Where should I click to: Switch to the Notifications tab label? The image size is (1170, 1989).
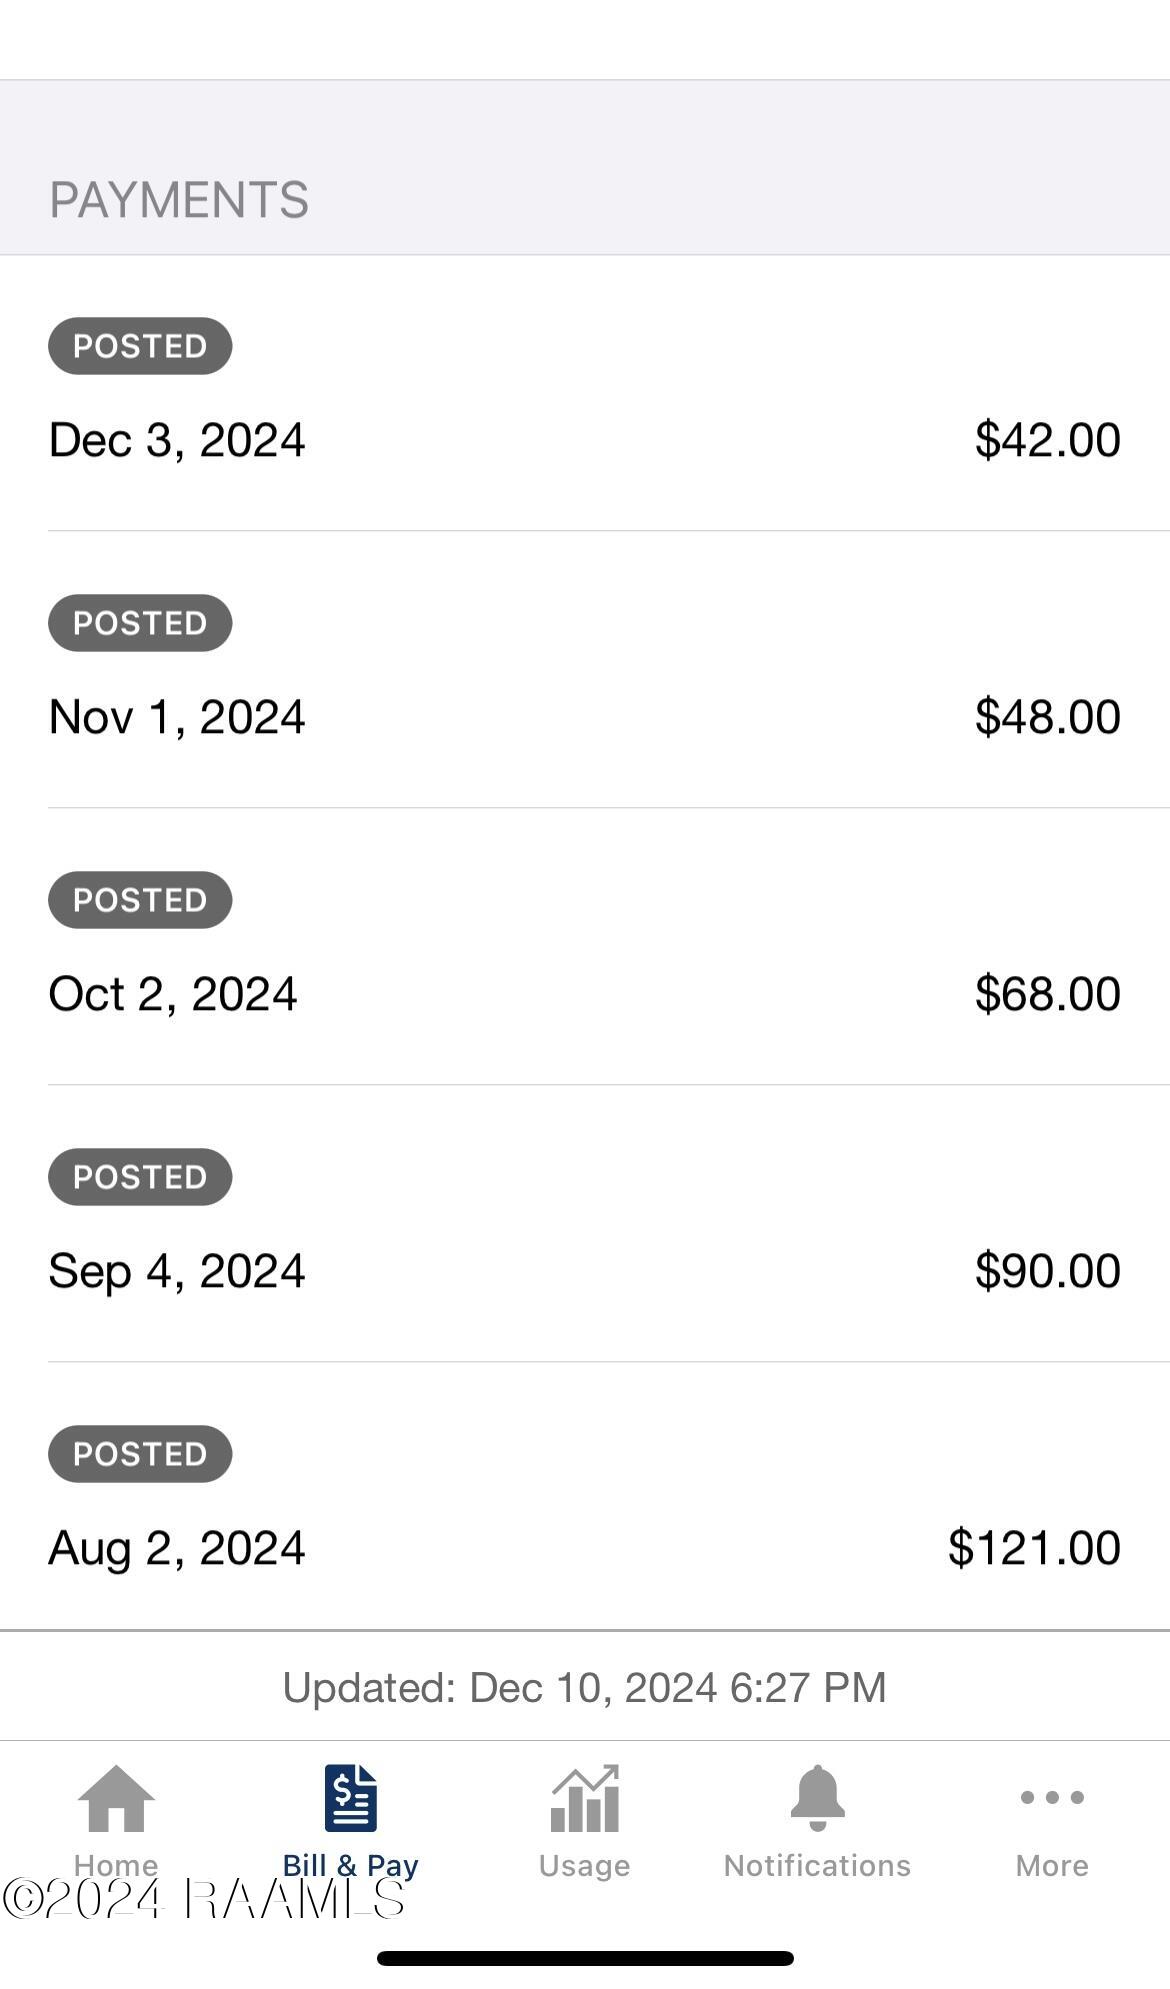(x=817, y=1866)
